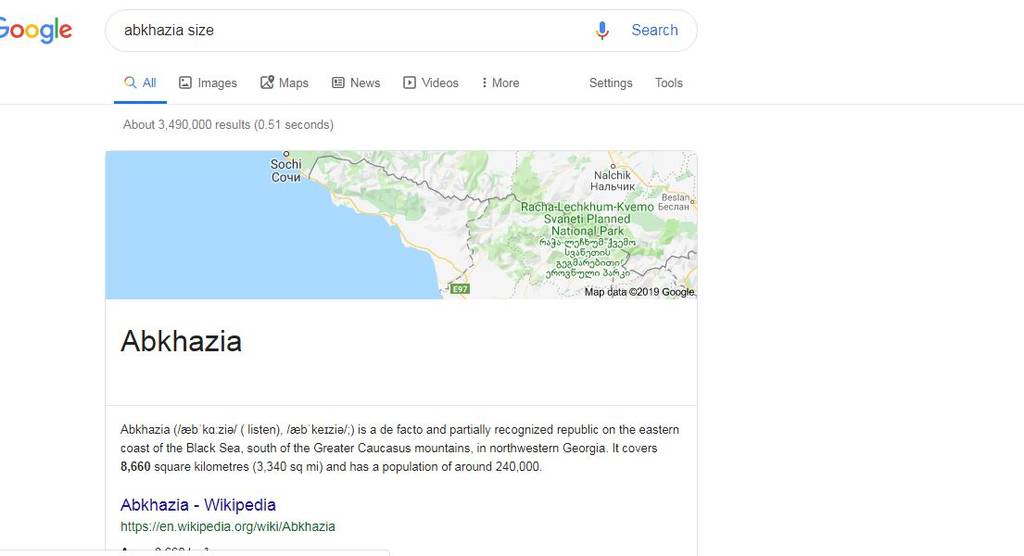Expand the More search categories menu
Viewport: 1024px width, 556px height.
[x=500, y=83]
